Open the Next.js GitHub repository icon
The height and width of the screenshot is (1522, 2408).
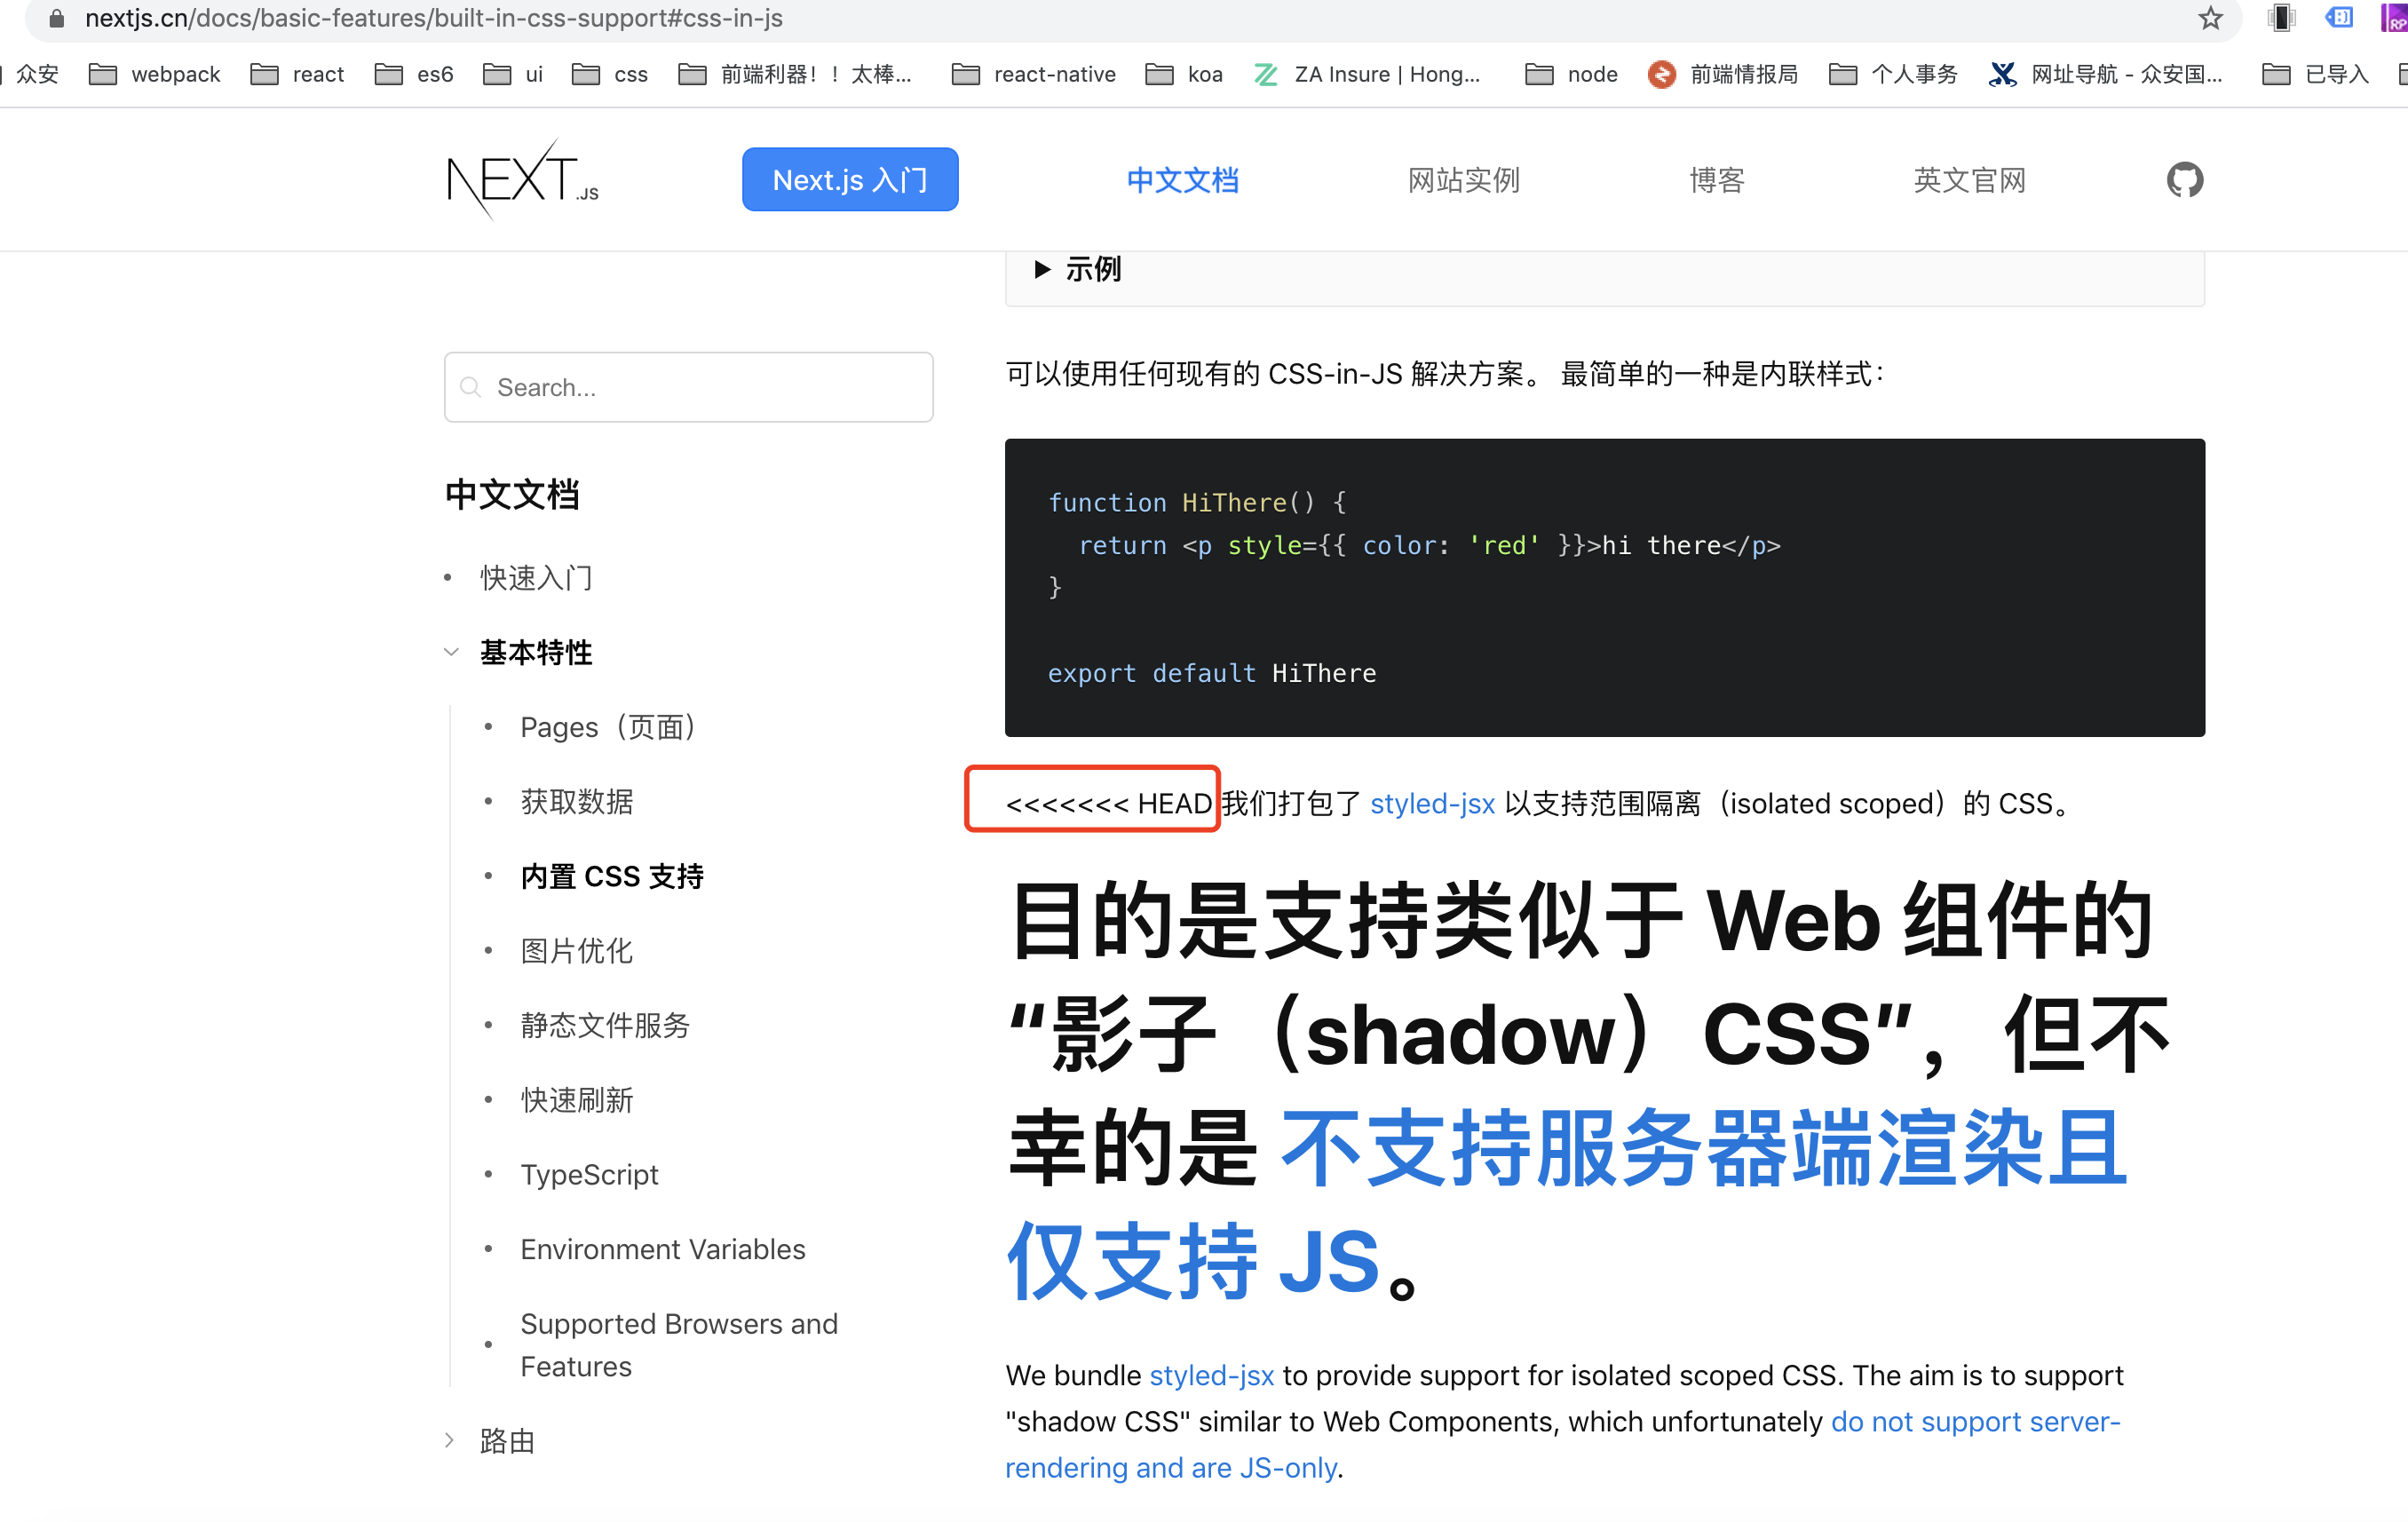2185,180
